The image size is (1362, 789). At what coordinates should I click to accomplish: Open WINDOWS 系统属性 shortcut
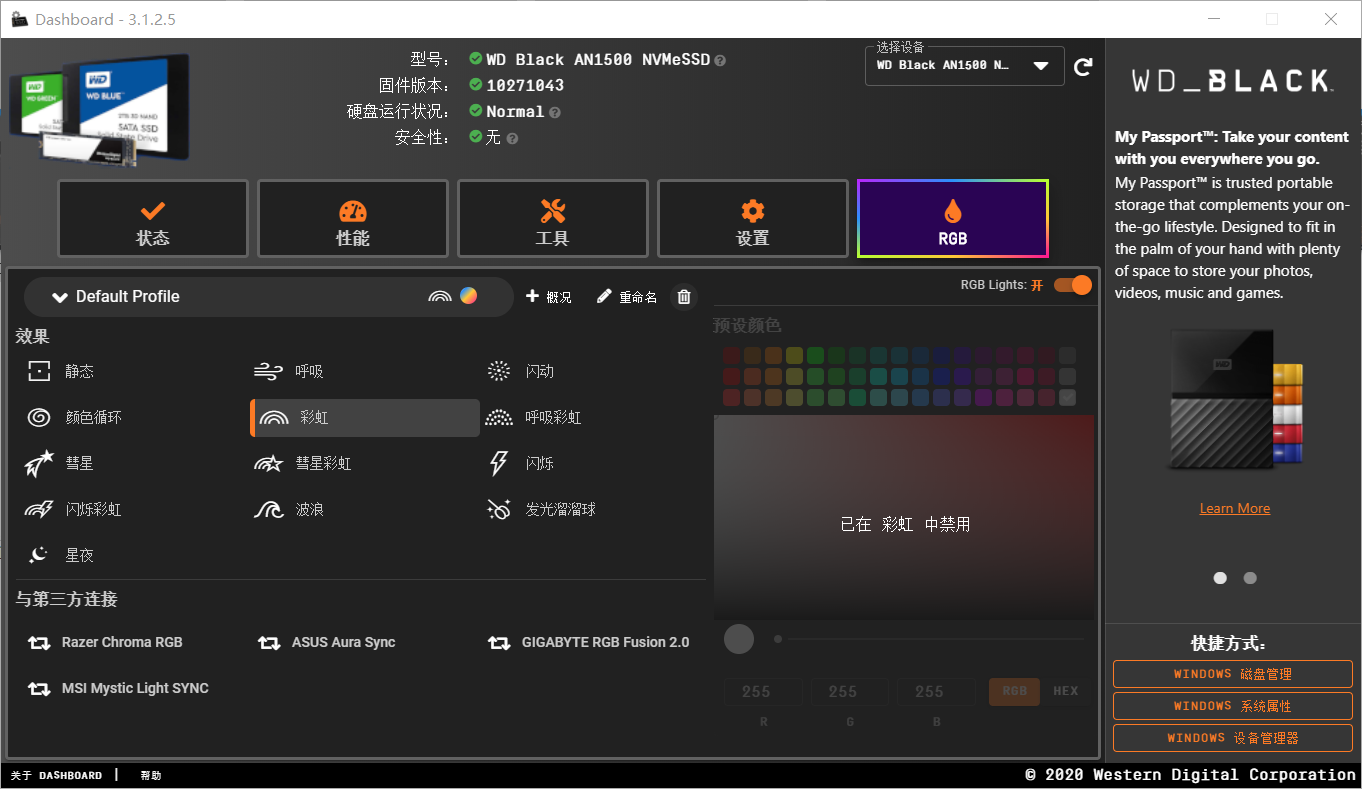tap(1233, 706)
